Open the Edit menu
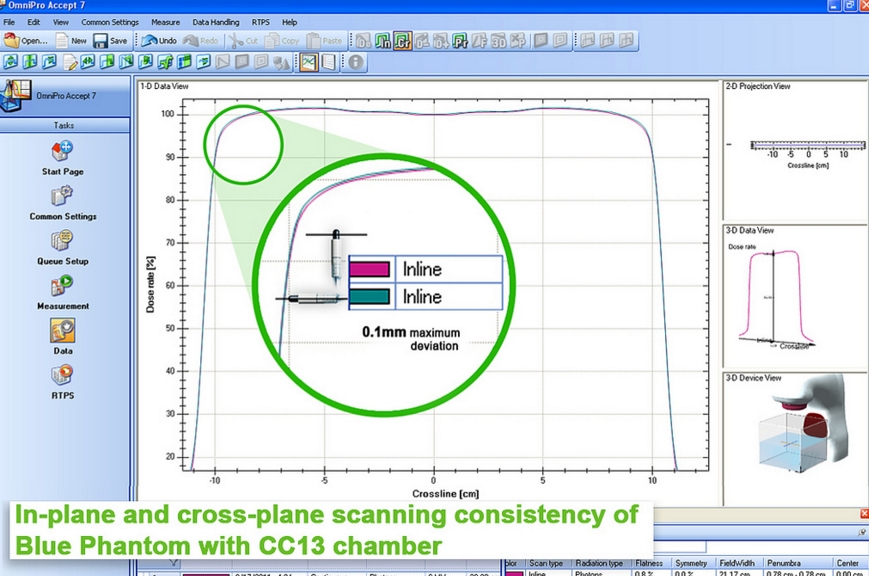Screen dimensions: 869x576 coord(34,22)
